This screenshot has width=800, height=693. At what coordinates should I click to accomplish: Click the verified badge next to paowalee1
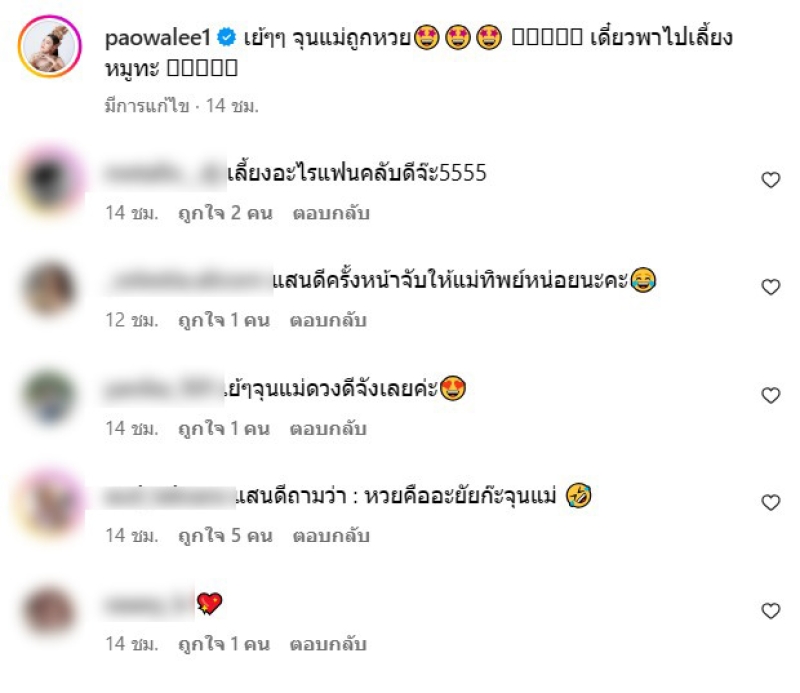pos(226,37)
